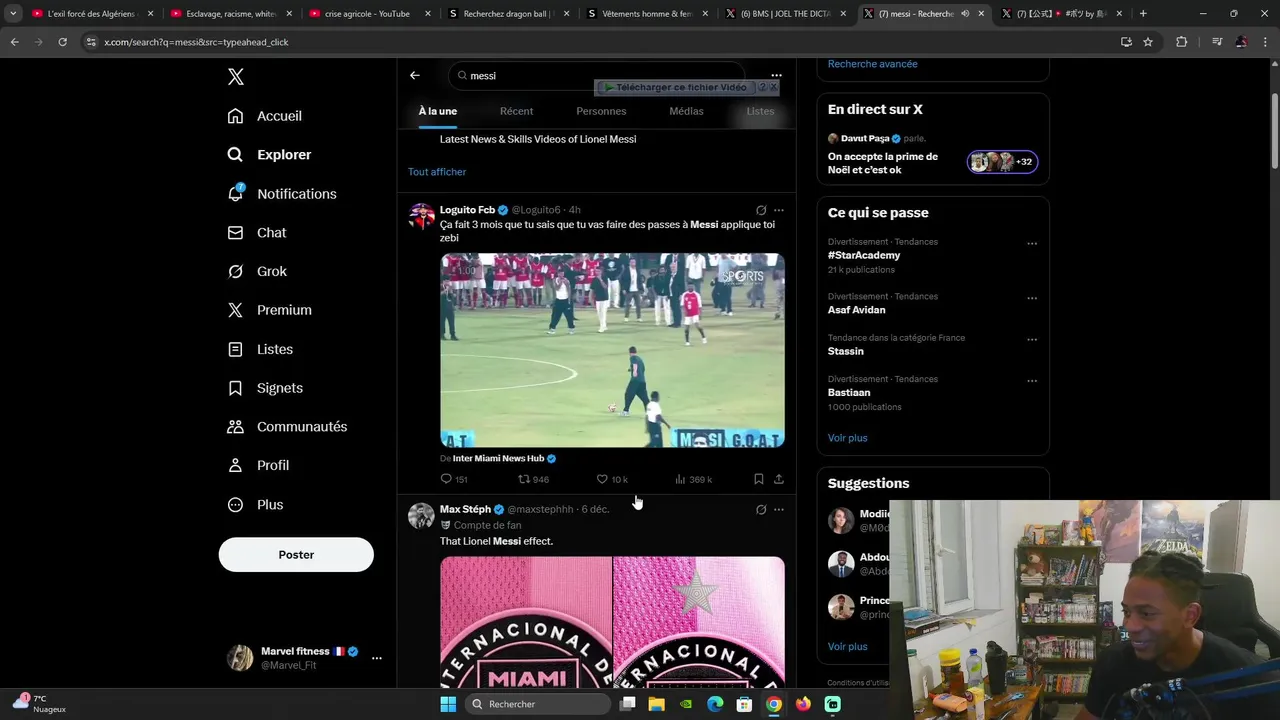Viewport: 1280px width, 720px height.
Task: Open options for #StarAcademy trend
Action: click(1032, 243)
